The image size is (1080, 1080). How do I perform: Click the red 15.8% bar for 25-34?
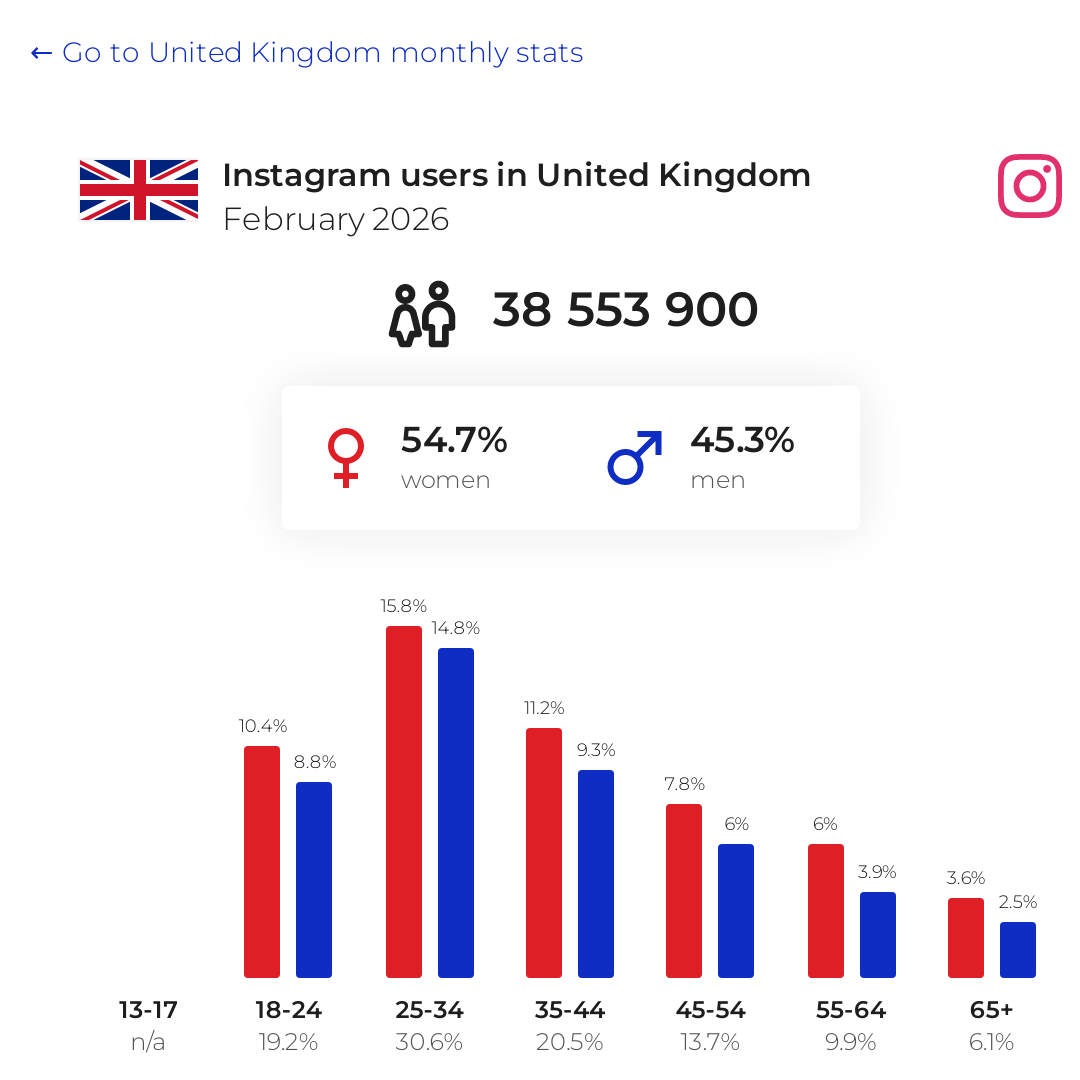(404, 802)
